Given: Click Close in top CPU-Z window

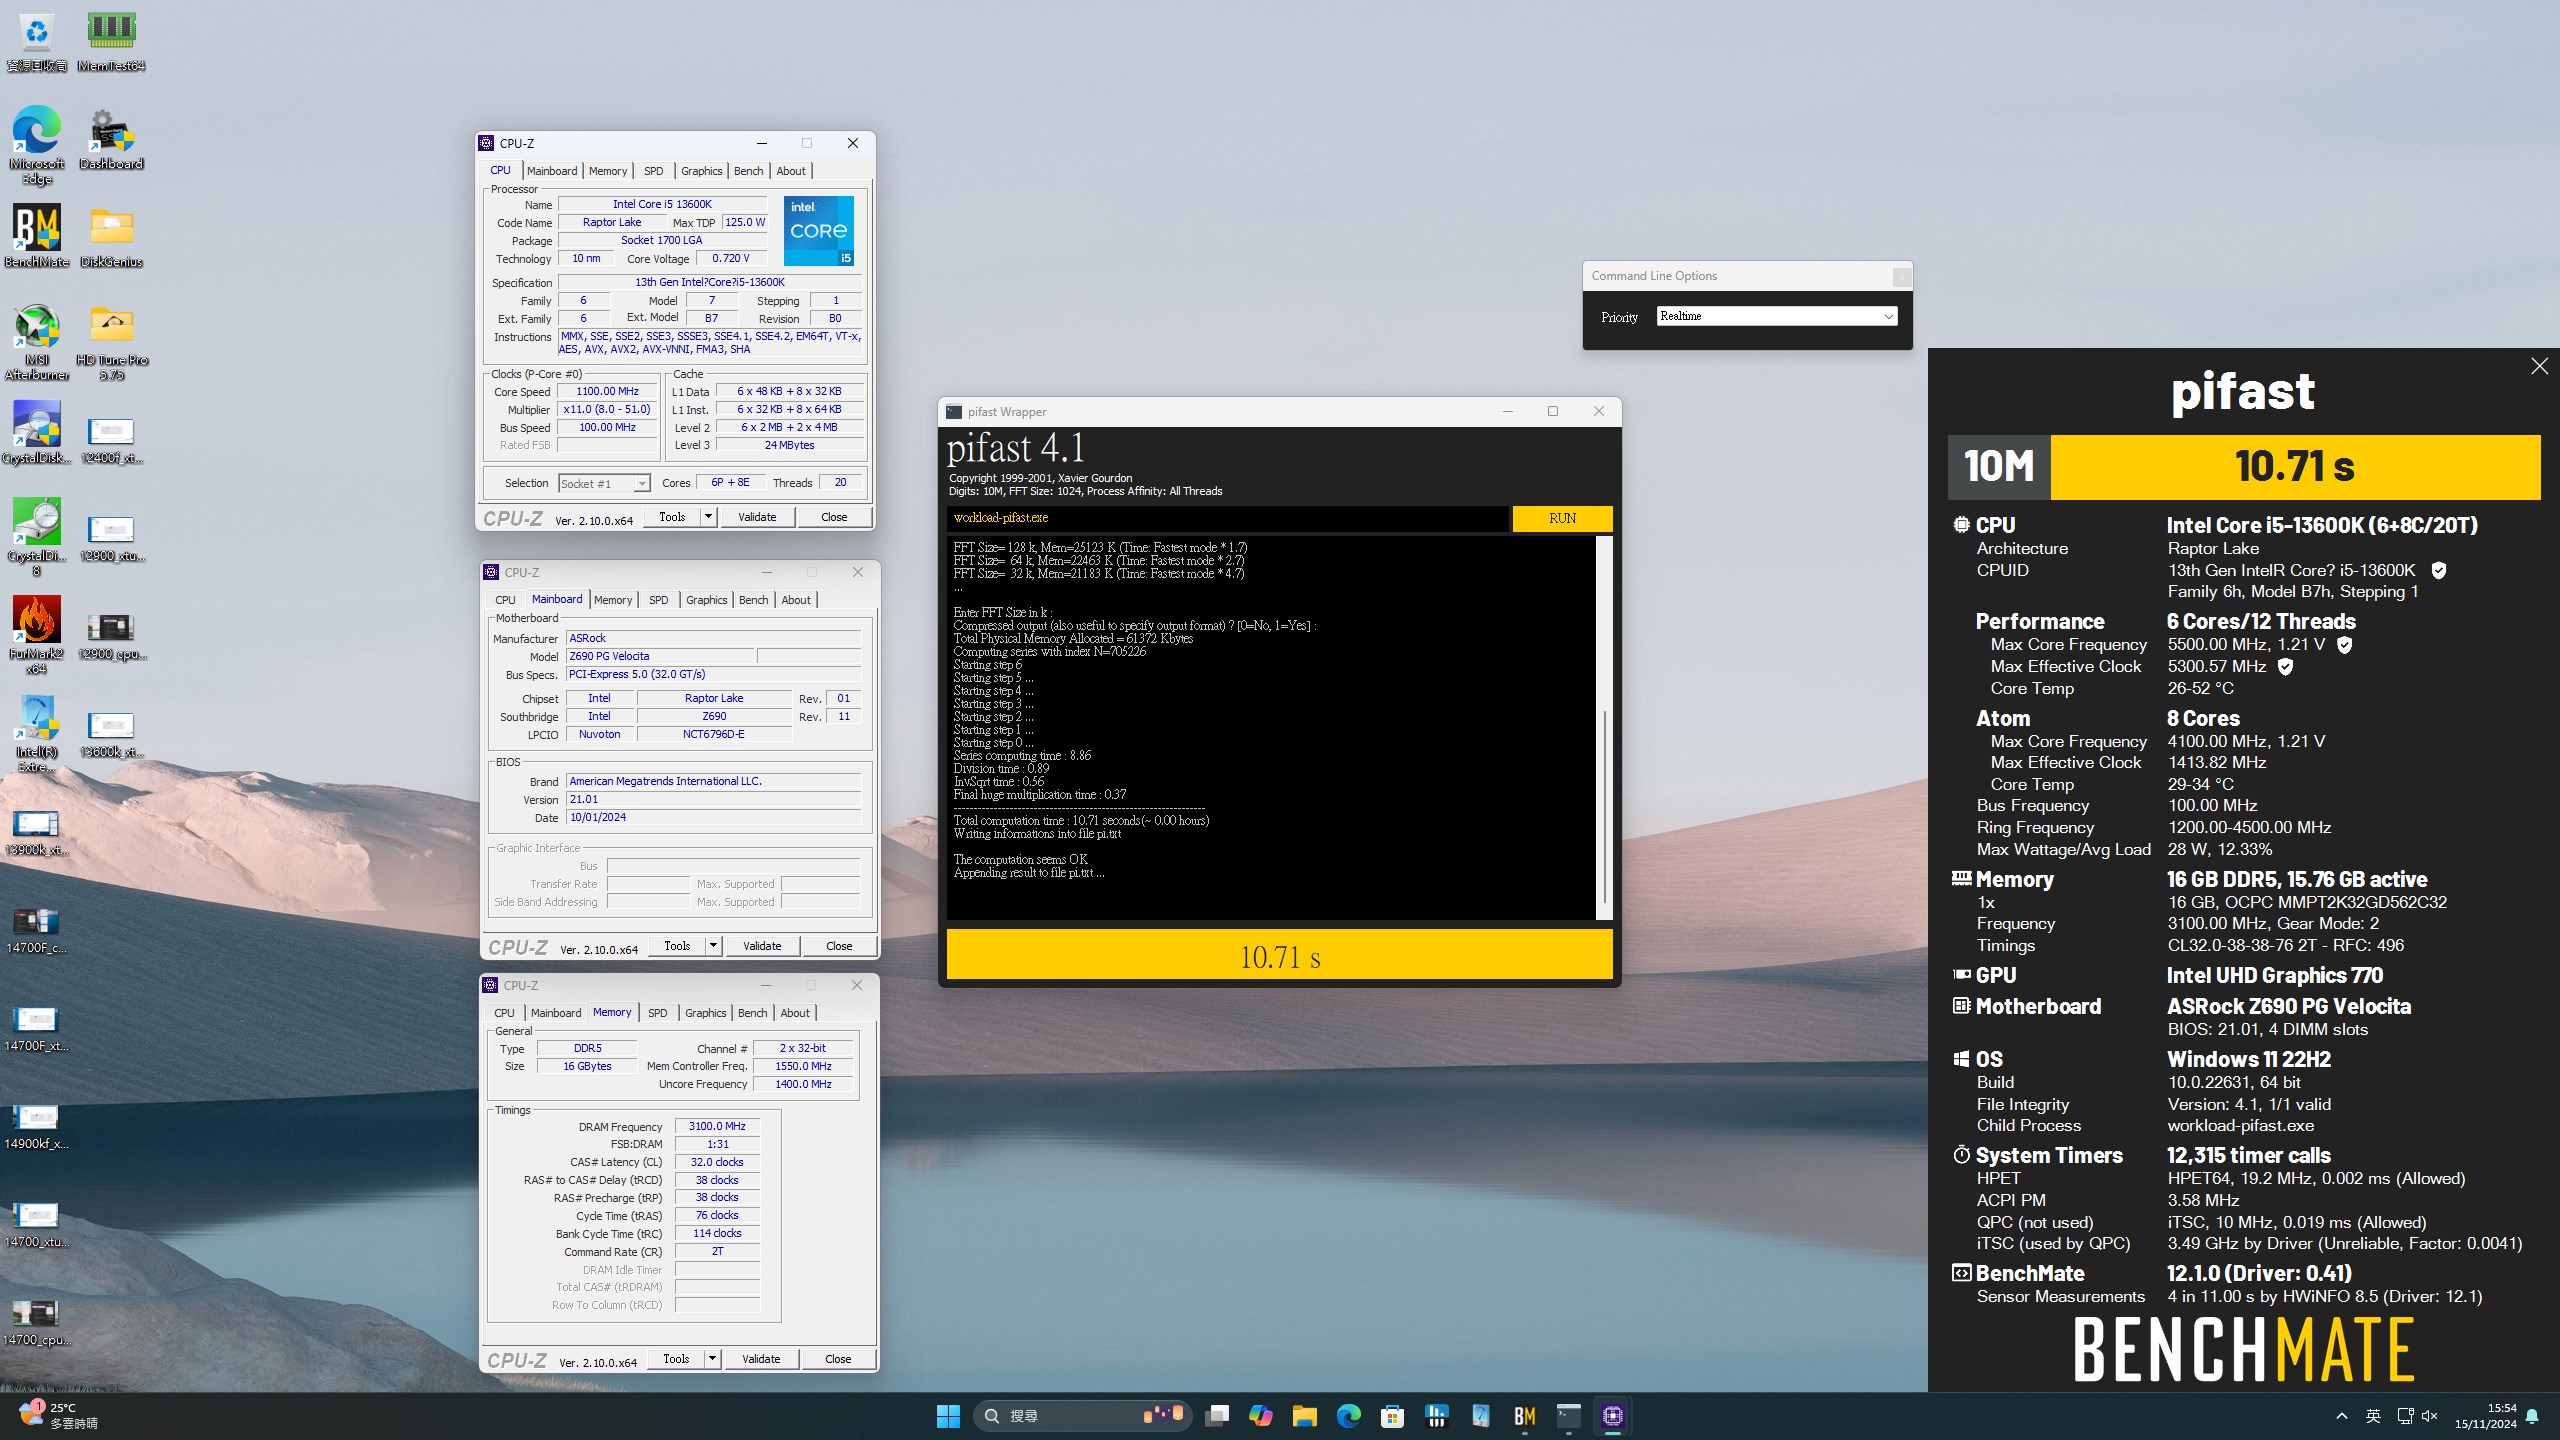Looking at the screenshot, I should pos(834,517).
